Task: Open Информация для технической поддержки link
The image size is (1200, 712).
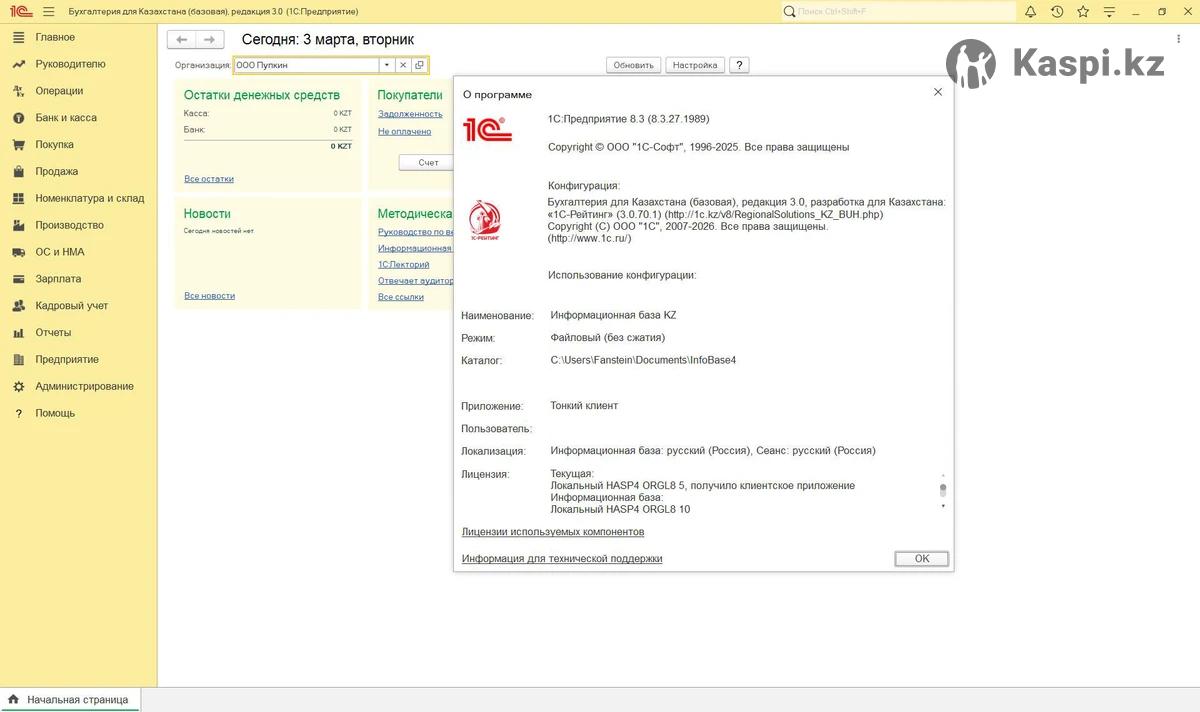Action: pyautogui.click(x=561, y=559)
